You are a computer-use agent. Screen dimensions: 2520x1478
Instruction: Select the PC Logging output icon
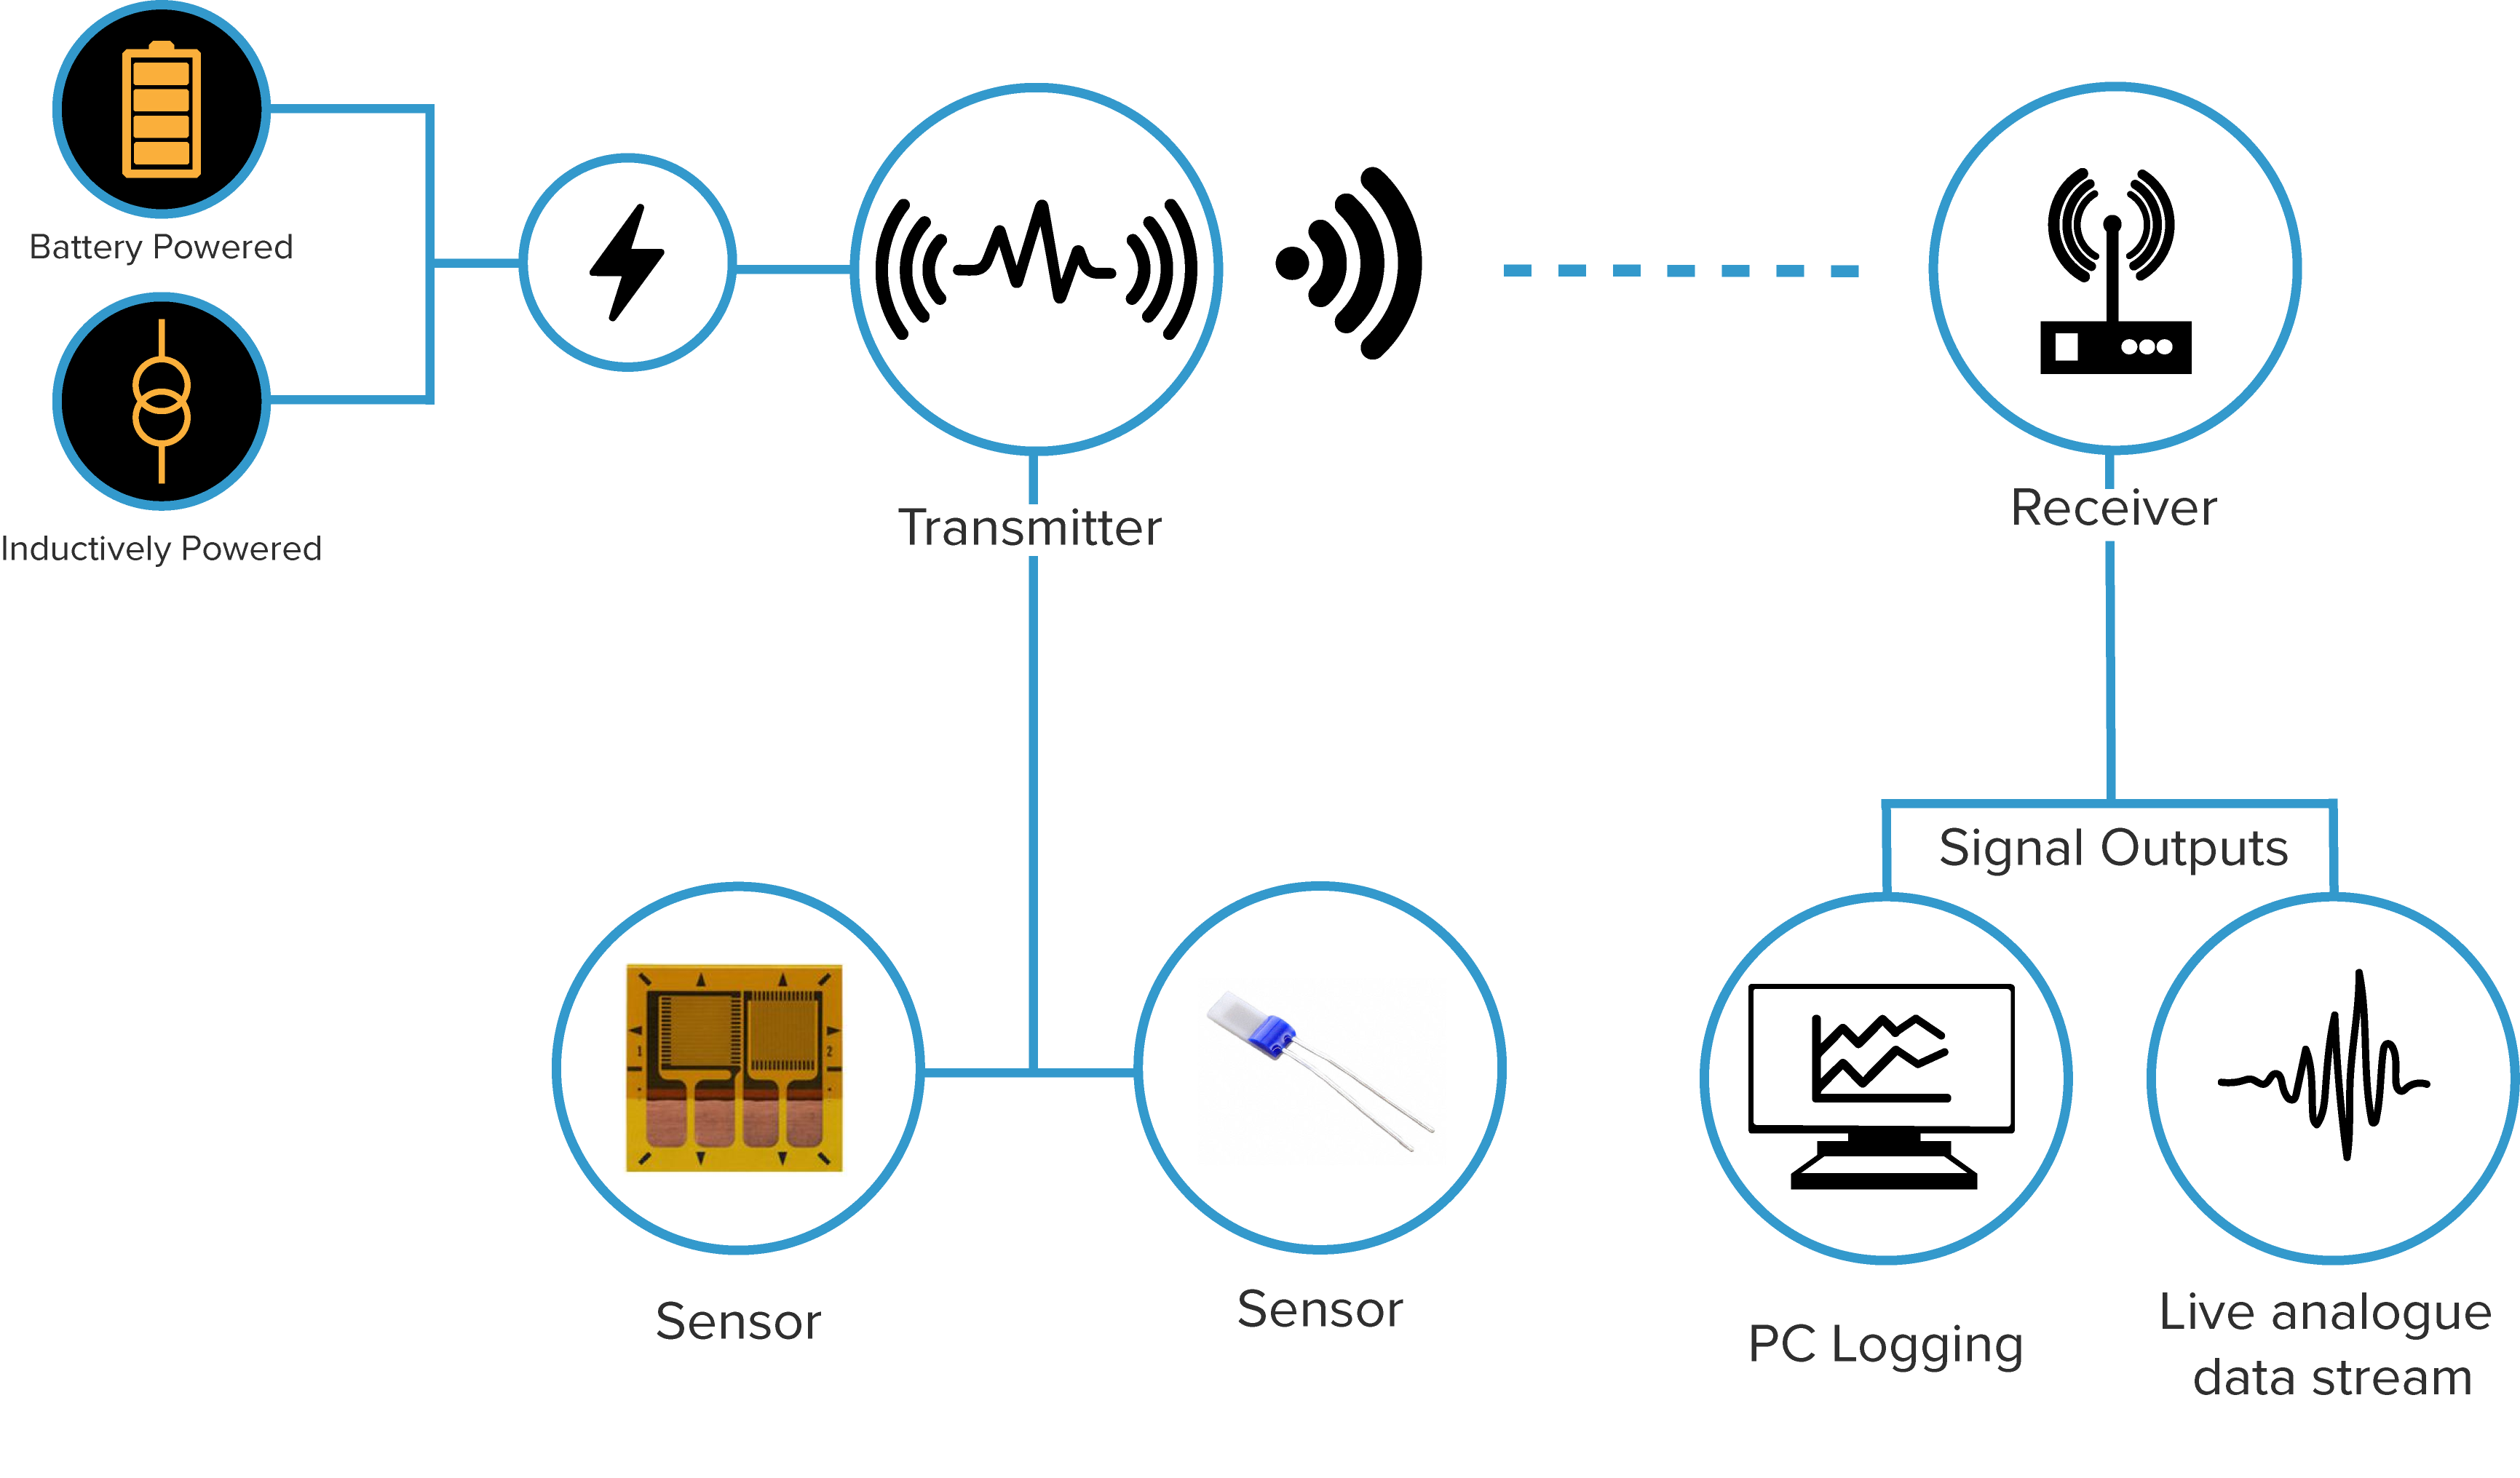tap(1876, 1170)
